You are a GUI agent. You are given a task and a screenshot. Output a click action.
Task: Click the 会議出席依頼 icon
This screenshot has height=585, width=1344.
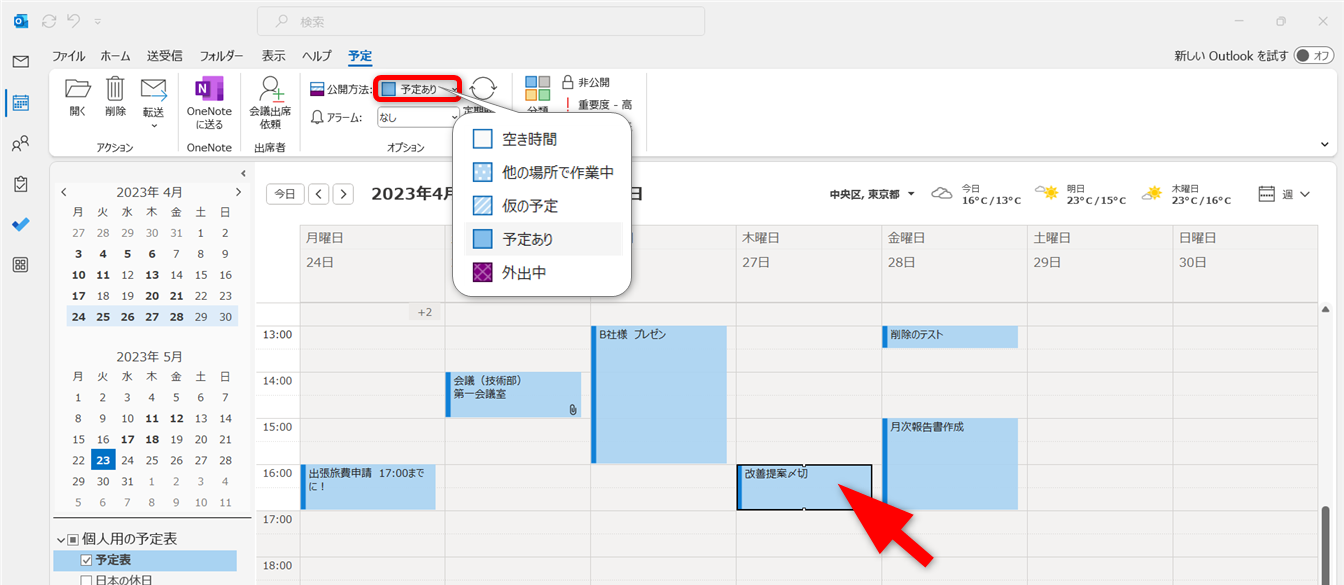coord(270,101)
